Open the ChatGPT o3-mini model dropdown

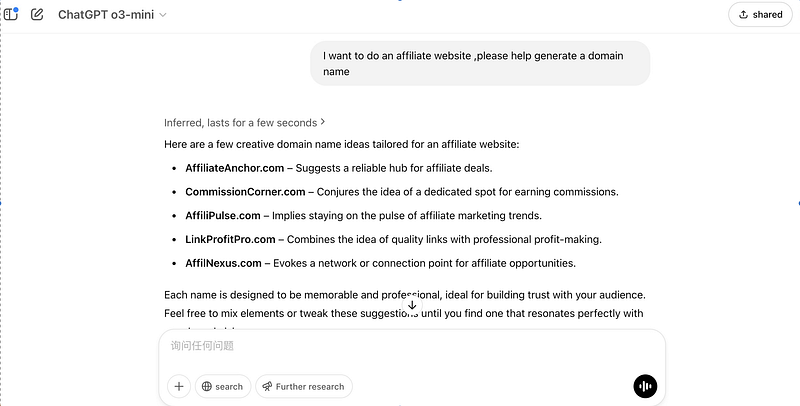tap(112, 15)
